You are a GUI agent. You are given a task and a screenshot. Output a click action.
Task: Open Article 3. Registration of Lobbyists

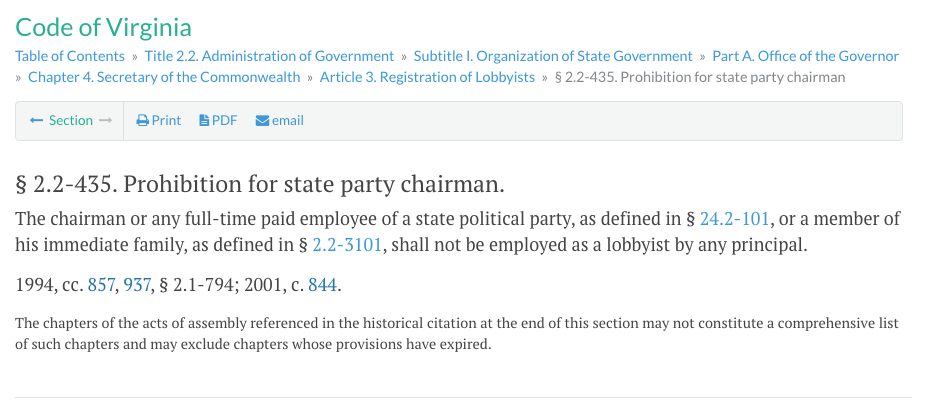[x=427, y=77]
